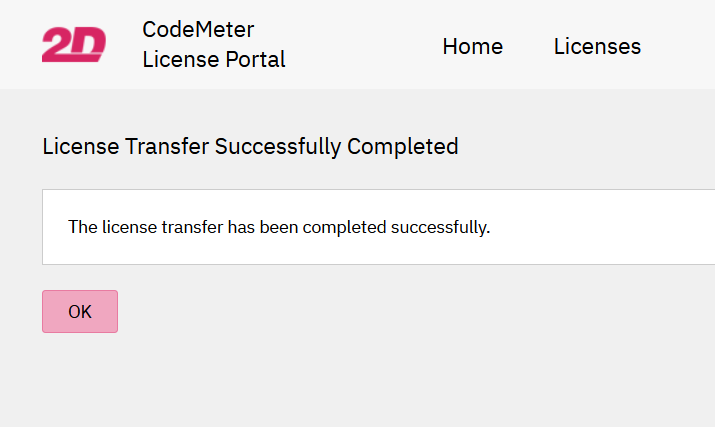Click the word 'successfully.' in the message
The image size is (715, 427).
tap(440, 227)
